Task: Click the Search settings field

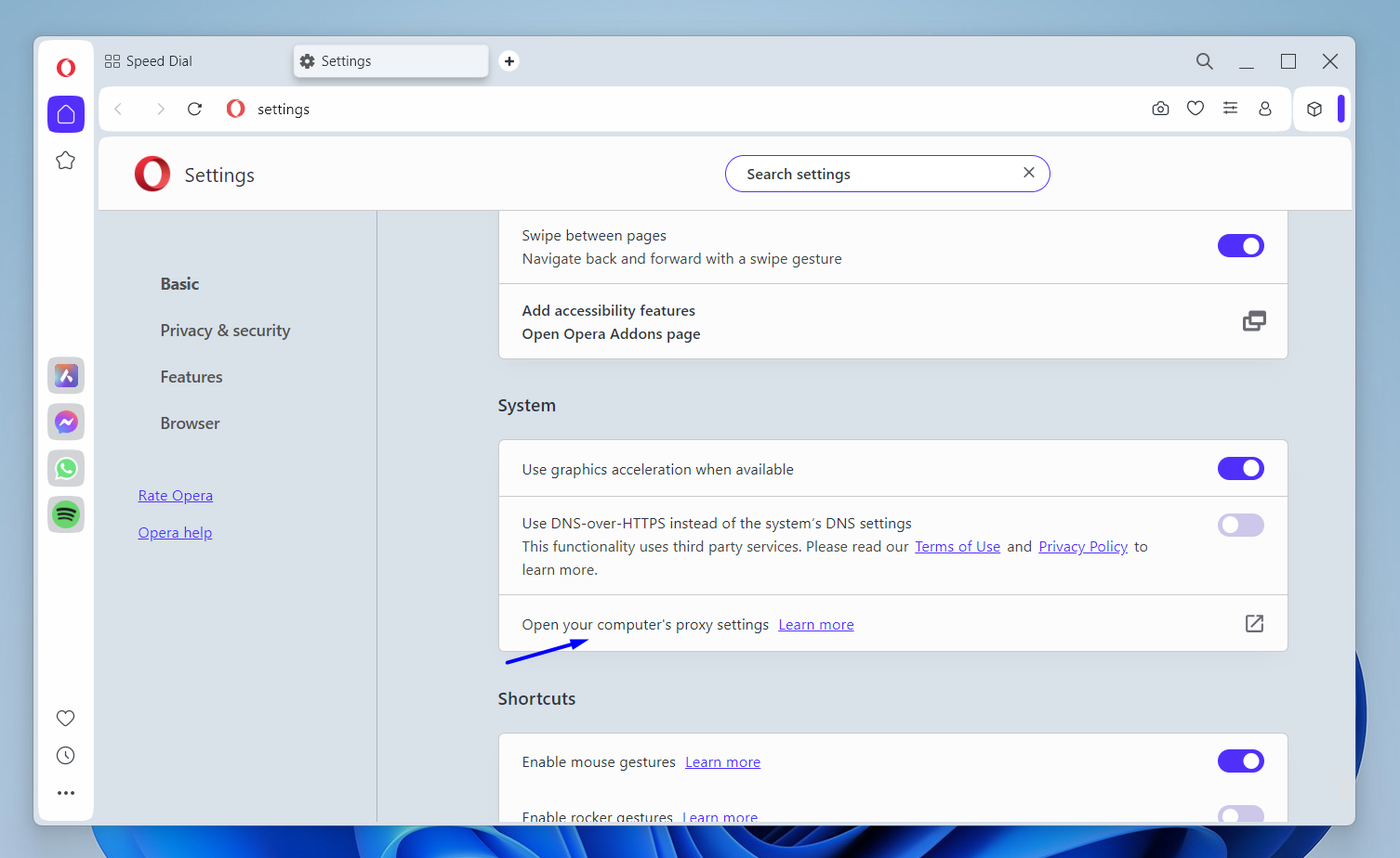Action: click(x=887, y=173)
